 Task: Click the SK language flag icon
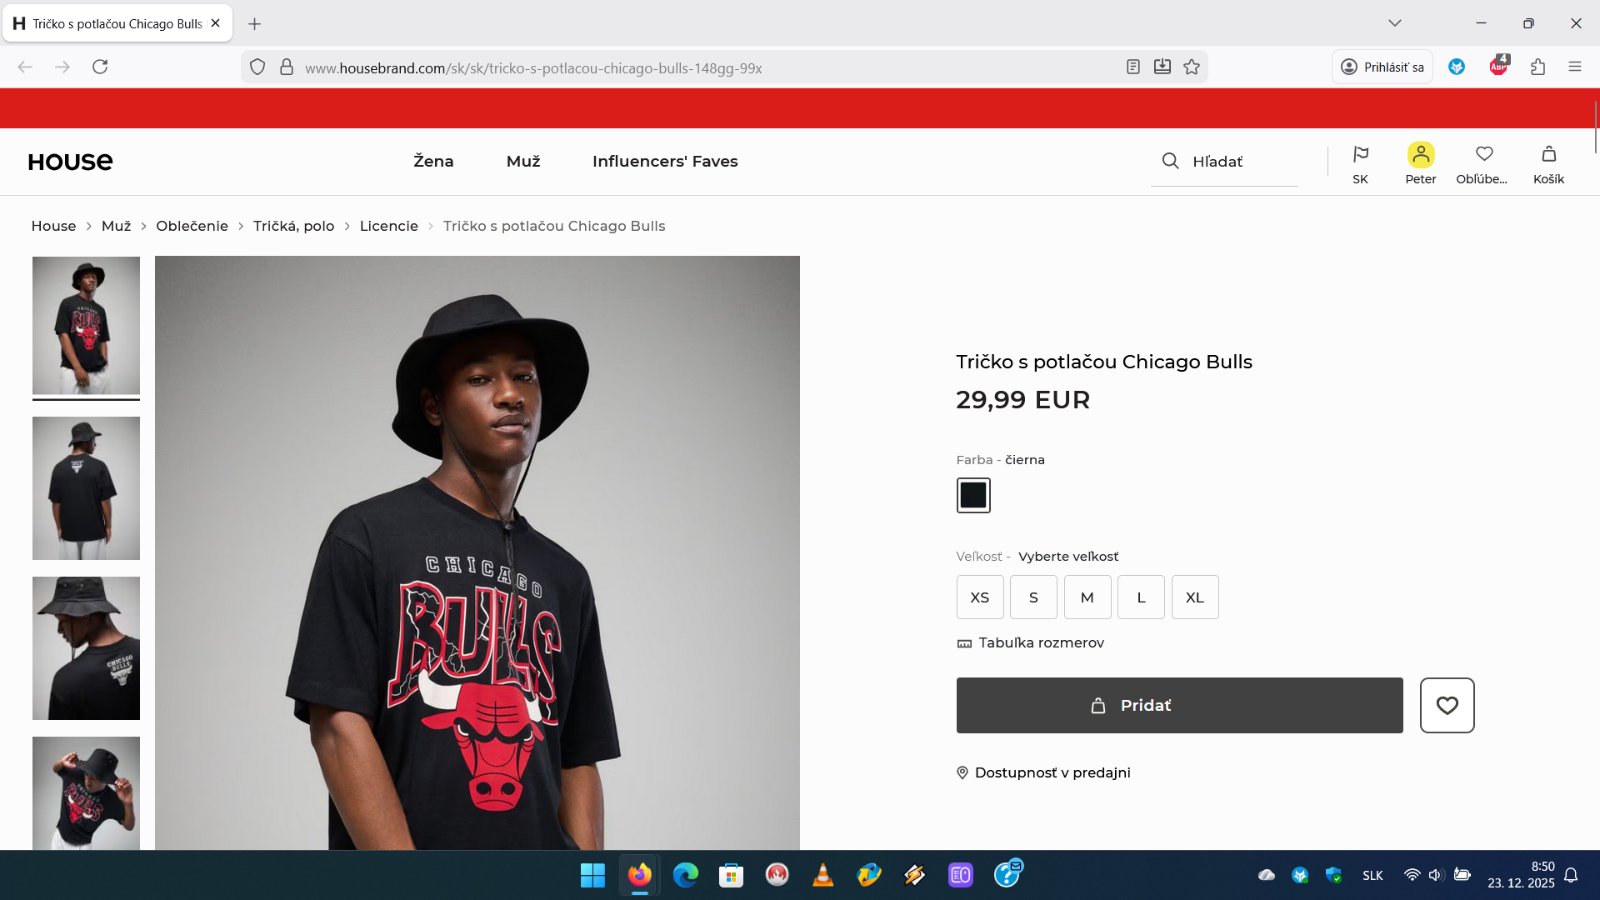(x=1360, y=154)
